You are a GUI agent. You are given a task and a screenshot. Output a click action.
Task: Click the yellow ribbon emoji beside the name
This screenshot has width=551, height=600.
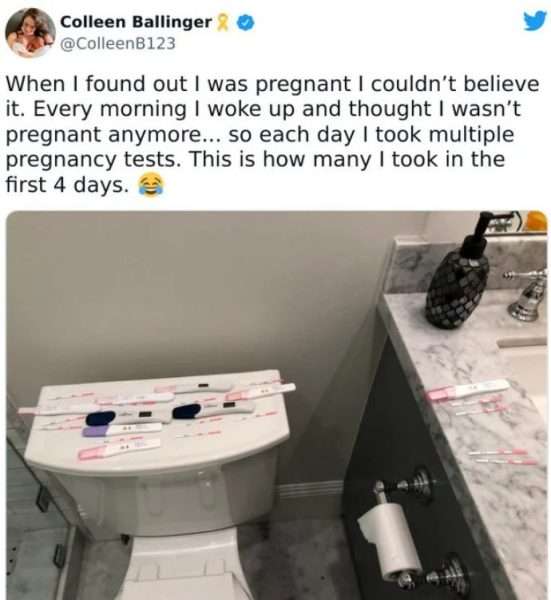point(223,22)
